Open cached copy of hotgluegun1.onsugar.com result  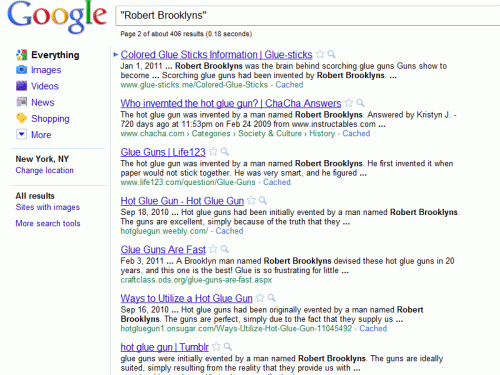[x=373, y=329]
